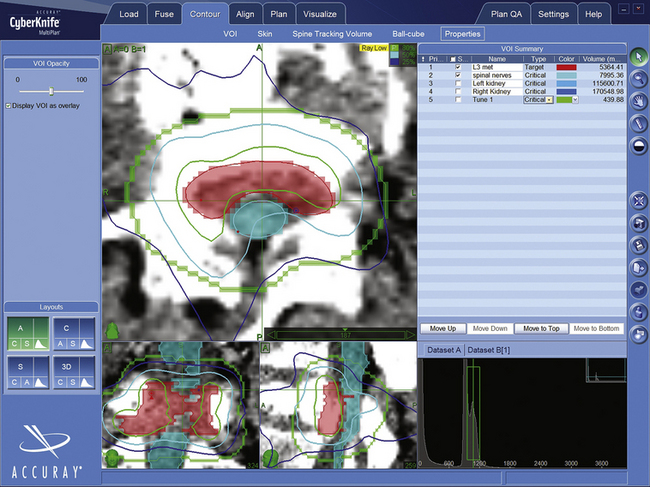This screenshot has height=487, width=650.
Task: Adjust the VOI Opacity slider
Action: click(x=49, y=91)
